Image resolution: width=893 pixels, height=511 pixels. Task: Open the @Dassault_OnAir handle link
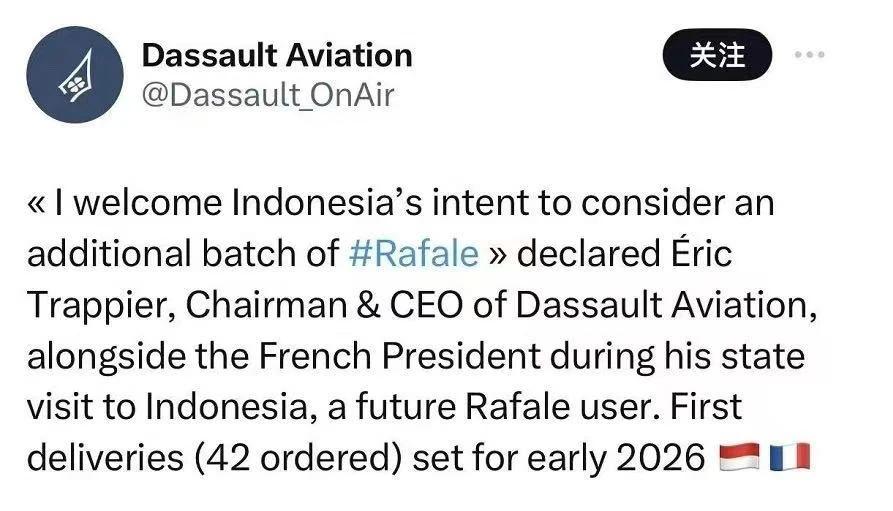coord(268,95)
